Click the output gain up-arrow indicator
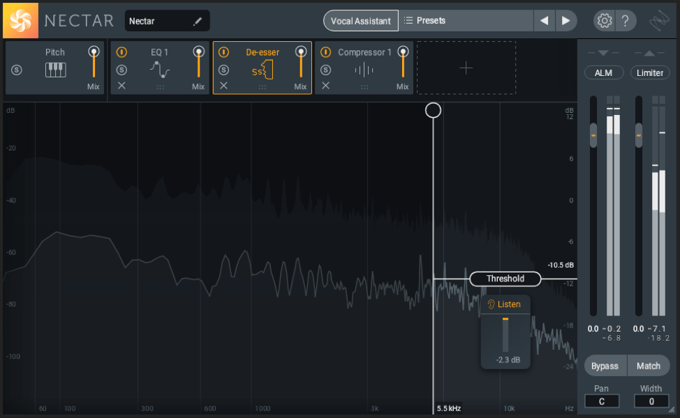The height and width of the screenshot is (418, 680). (649, 53)
